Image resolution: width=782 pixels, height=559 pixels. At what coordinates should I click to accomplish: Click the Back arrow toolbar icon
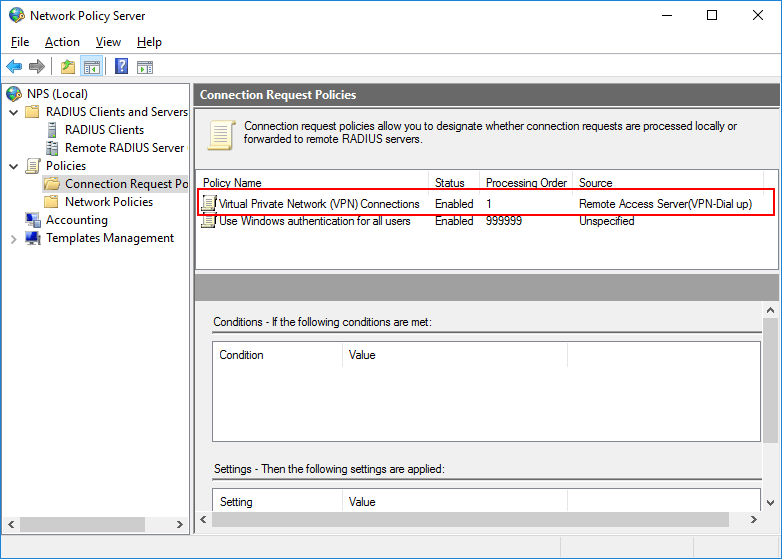[14, 66]
